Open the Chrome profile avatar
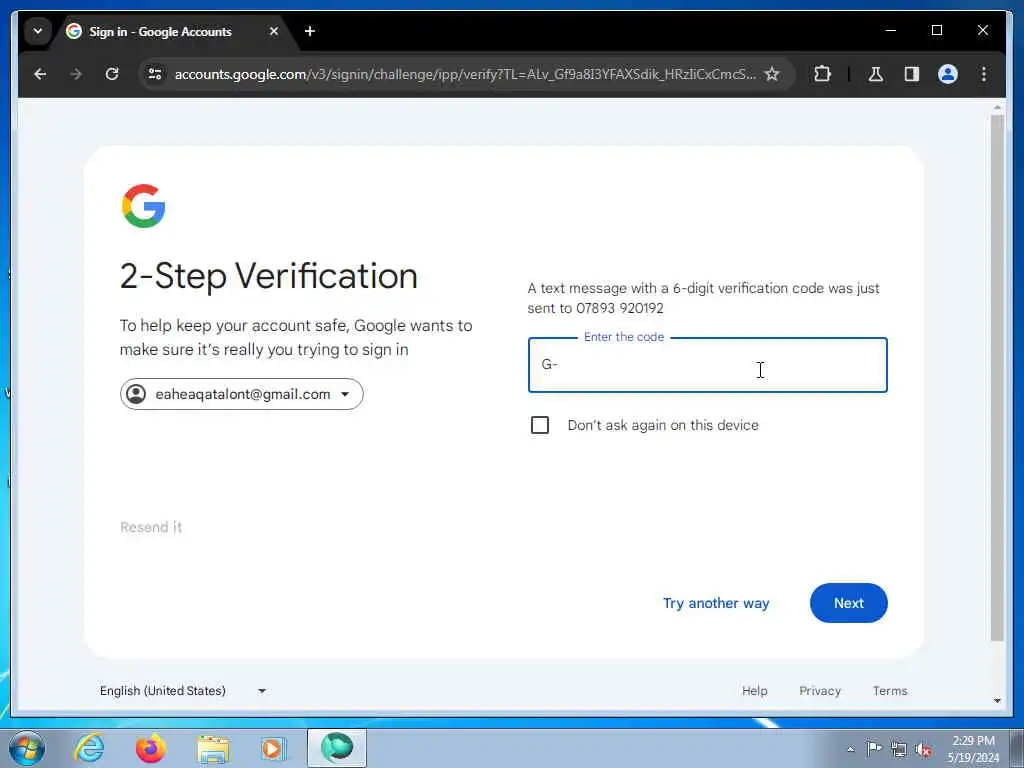The height and width of the screenshot is (768, 1024). click(948, 74)
